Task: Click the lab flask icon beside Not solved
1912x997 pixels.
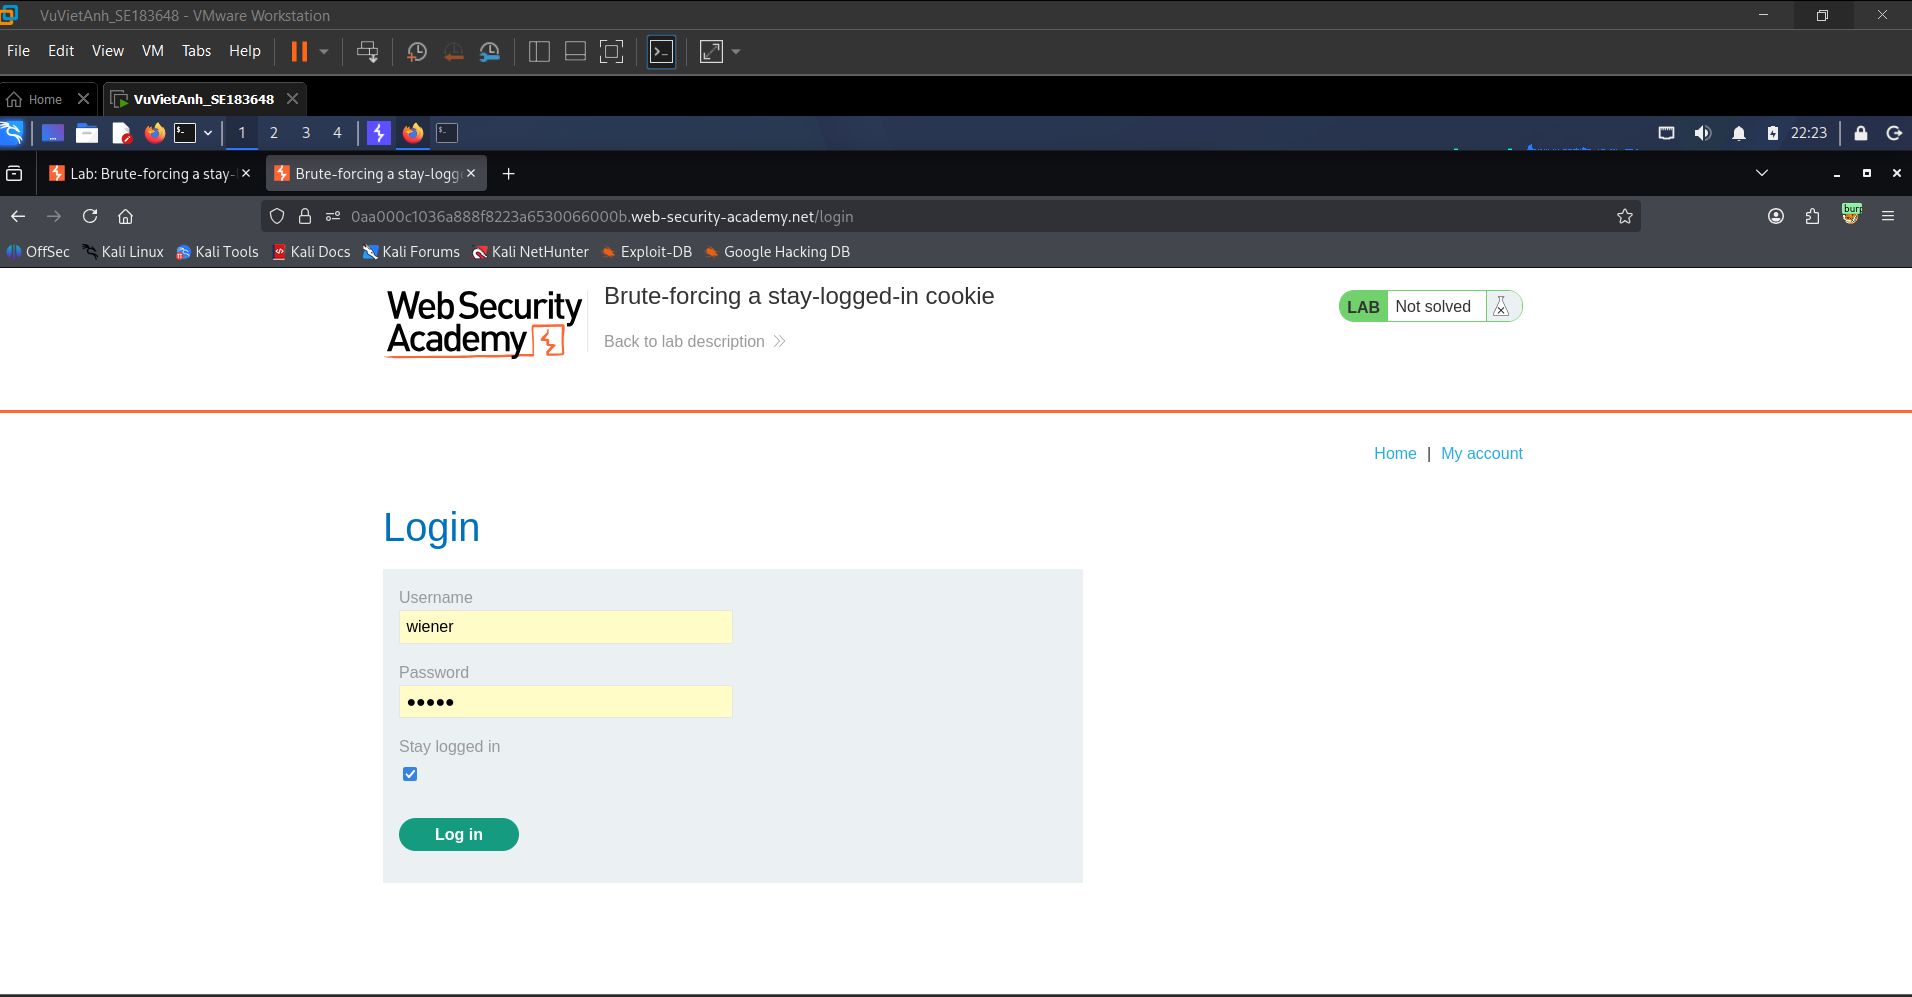Action: pos(1501,307)
